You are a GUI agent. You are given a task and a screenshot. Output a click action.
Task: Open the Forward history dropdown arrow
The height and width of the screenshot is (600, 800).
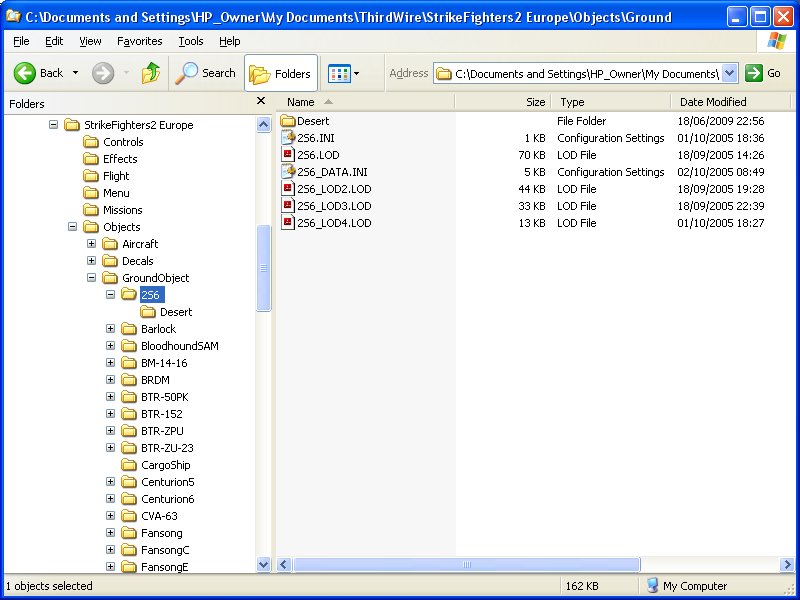click(x=126, y=73)
